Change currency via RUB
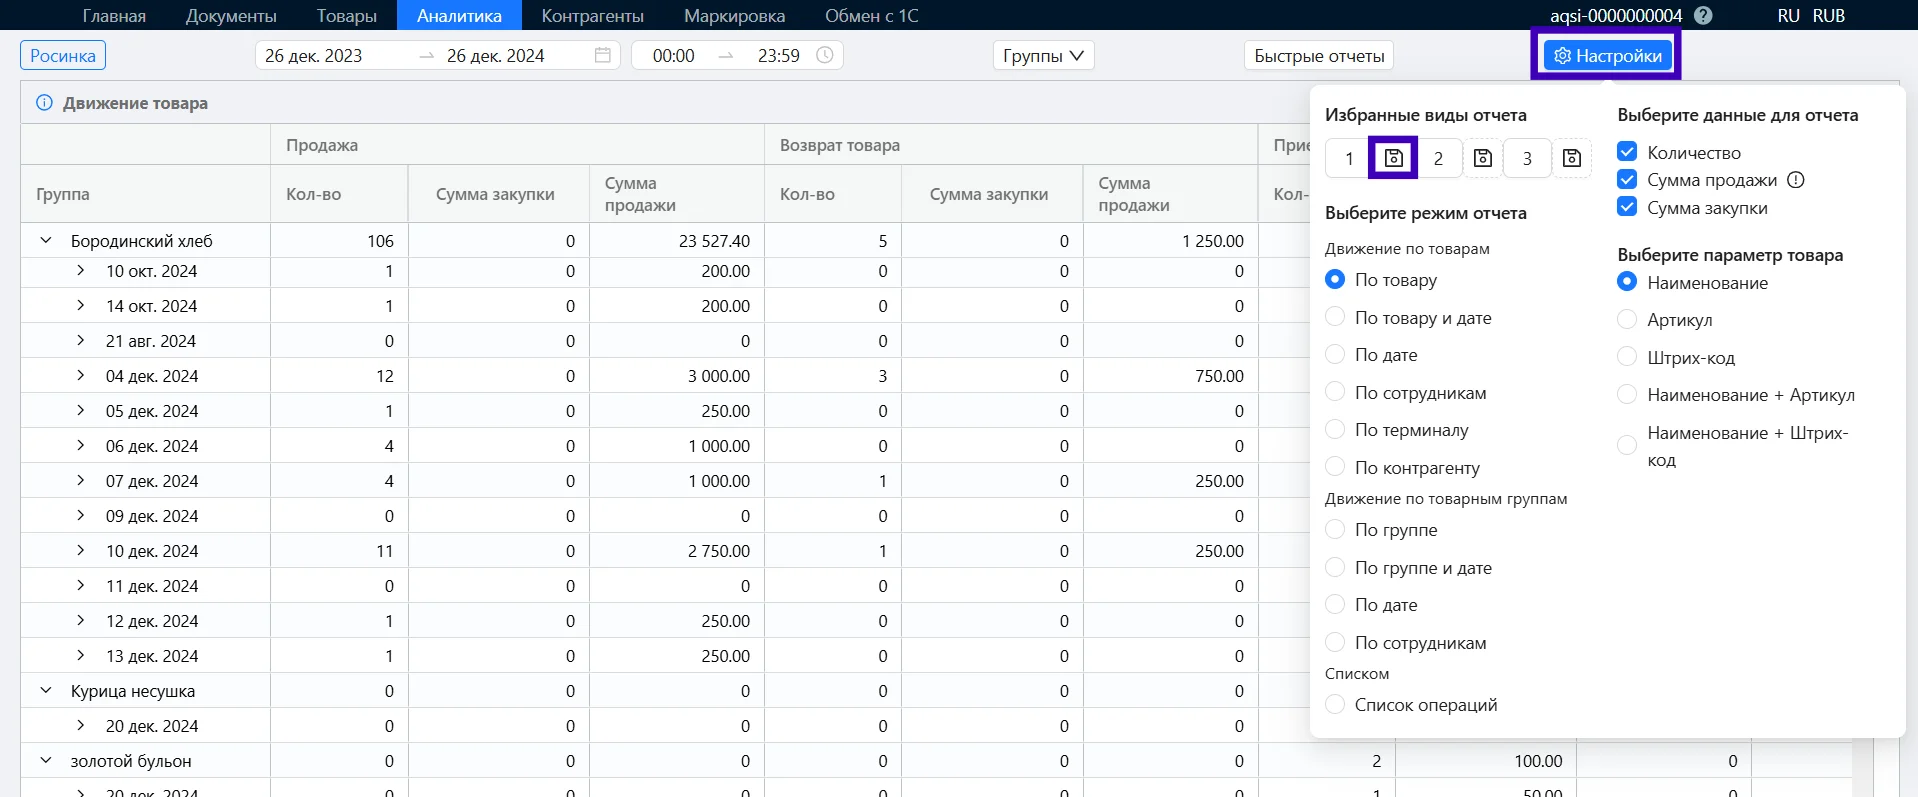 (x=1829, y=15)
